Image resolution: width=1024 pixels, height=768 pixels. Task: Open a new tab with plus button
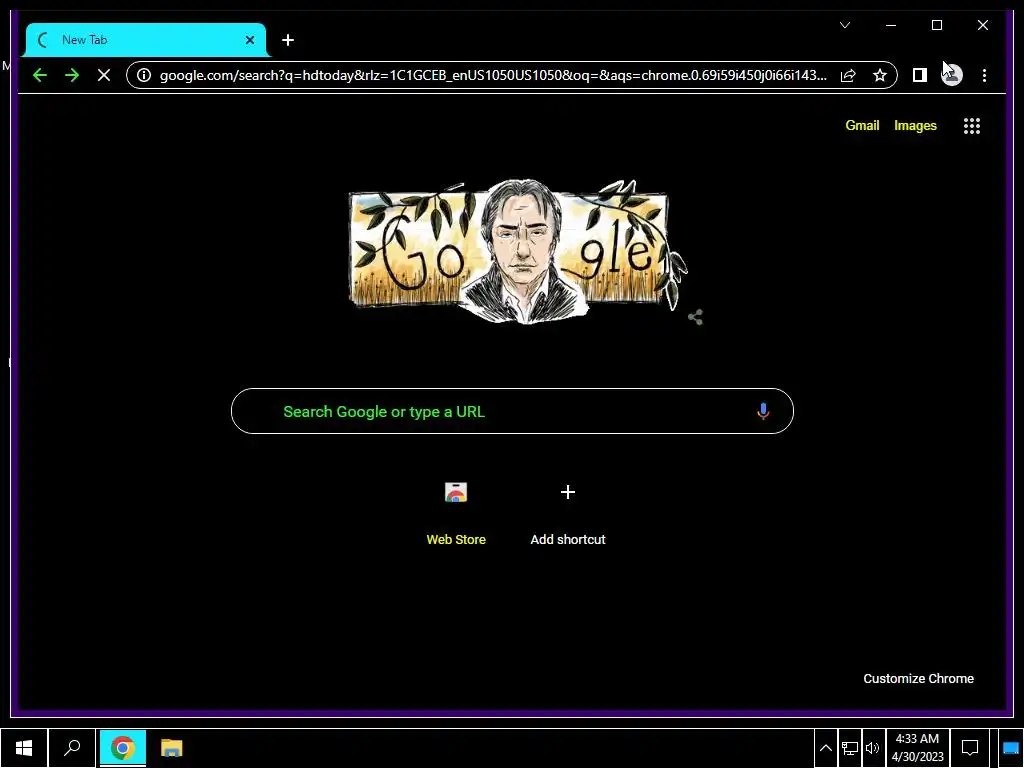(288, 40)
